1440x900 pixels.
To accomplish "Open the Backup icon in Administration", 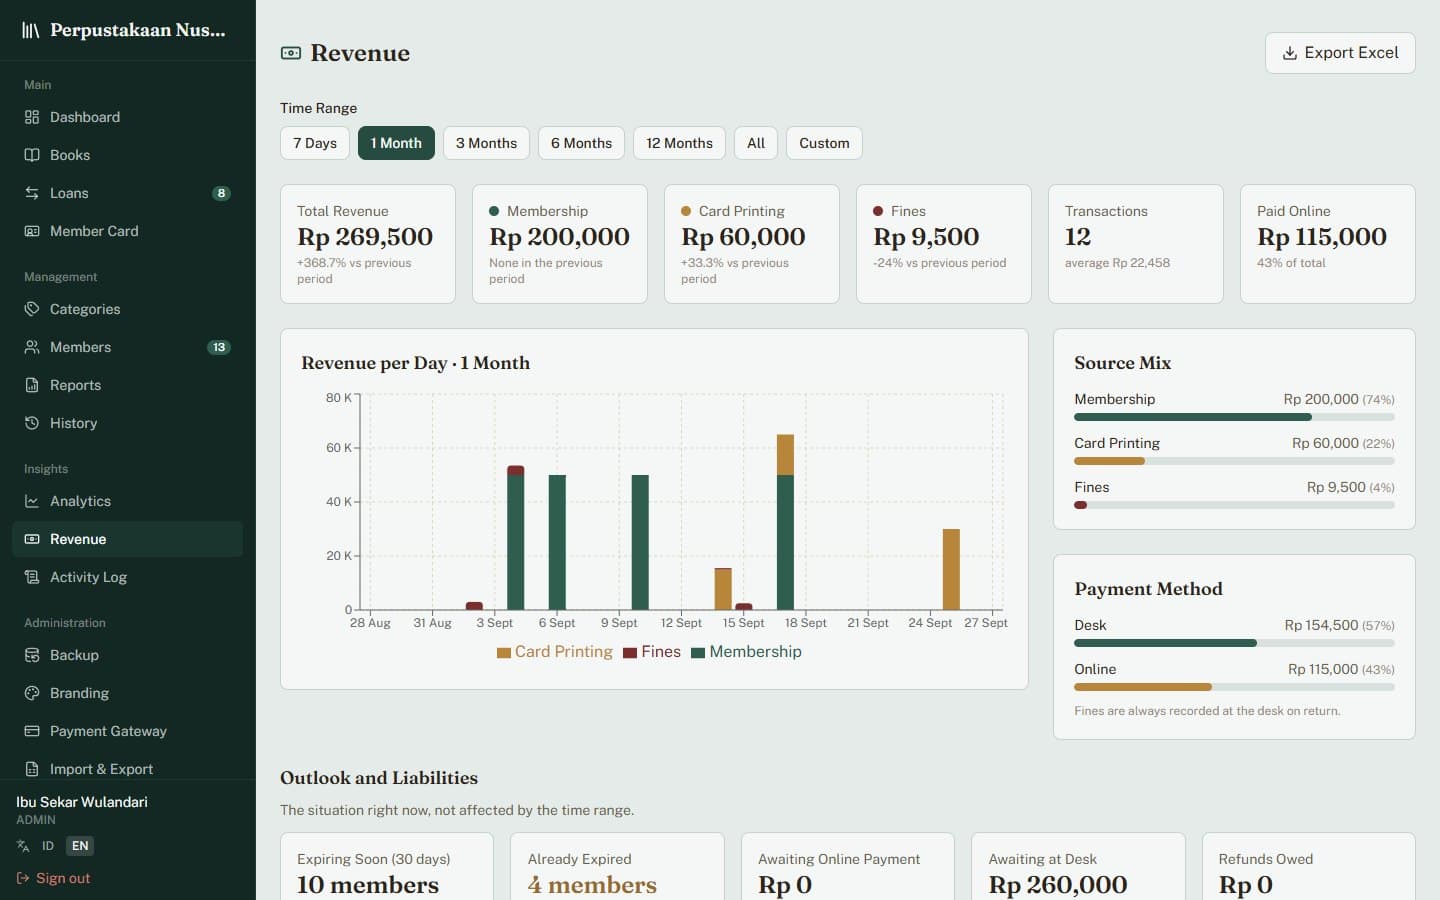I will click(x=32, y=655).
